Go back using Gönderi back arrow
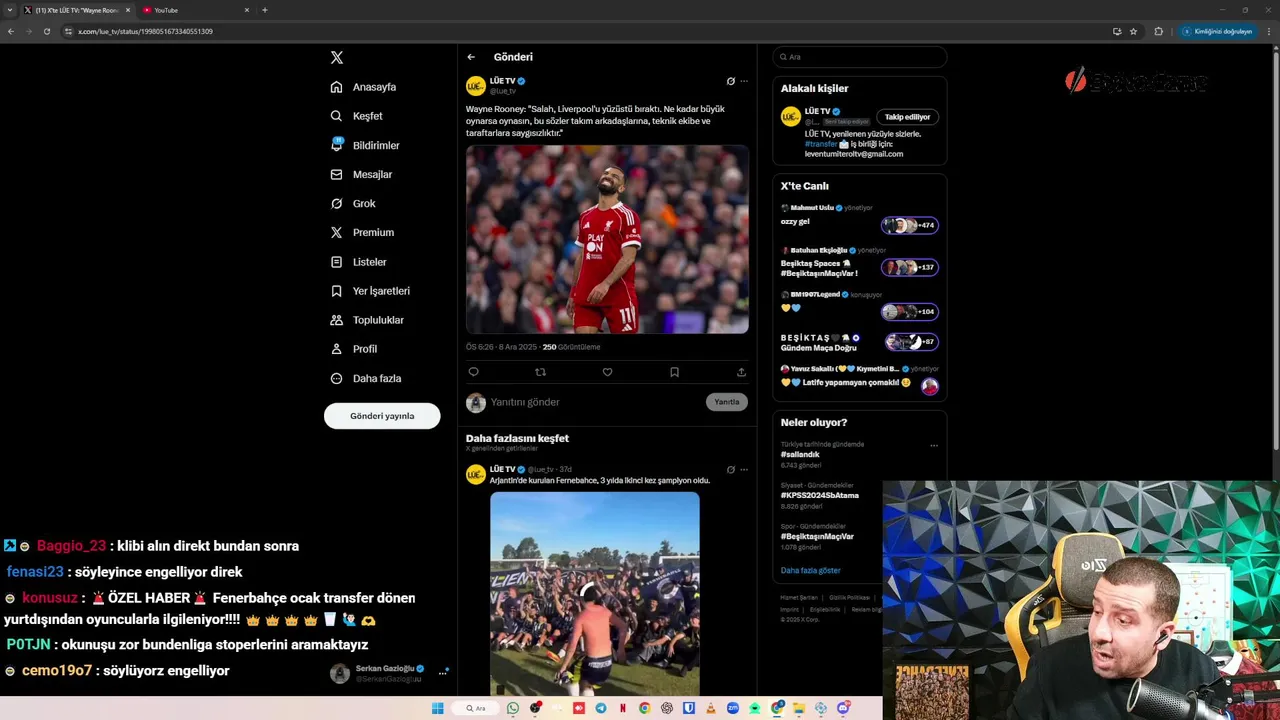This screenshot has width=1280, height=720. 471,57
